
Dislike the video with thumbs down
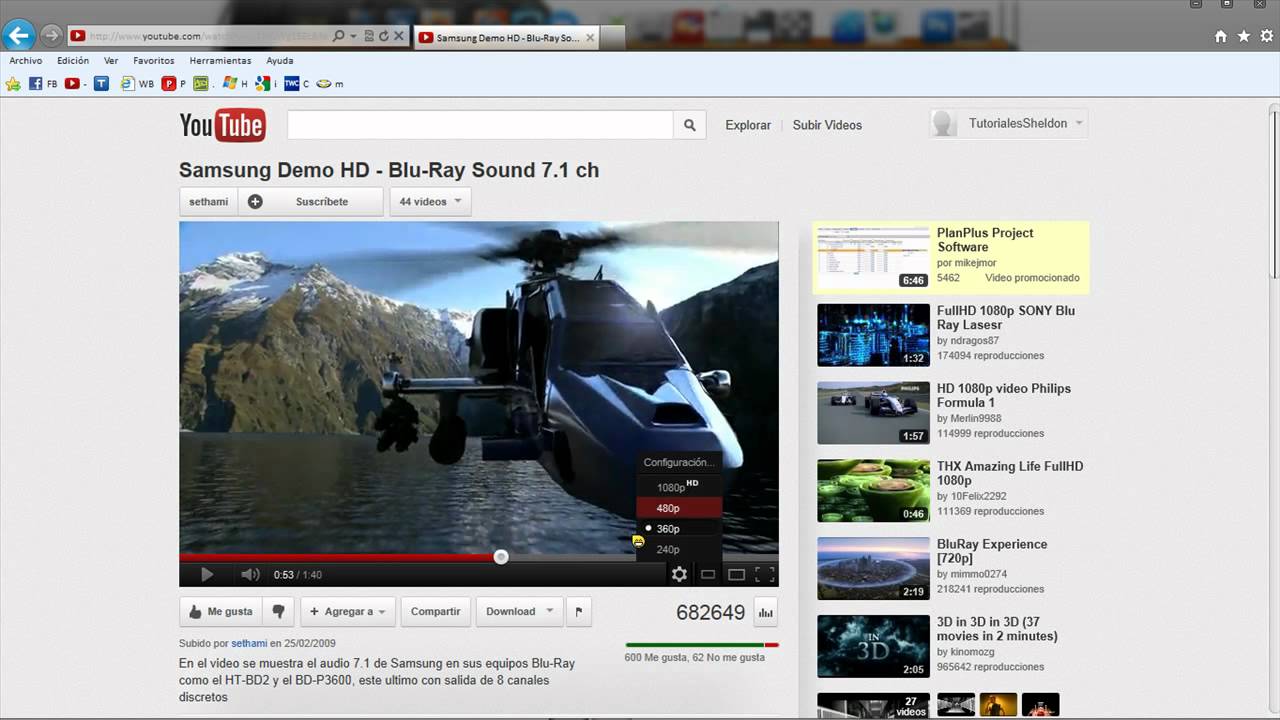click(279, 611)
